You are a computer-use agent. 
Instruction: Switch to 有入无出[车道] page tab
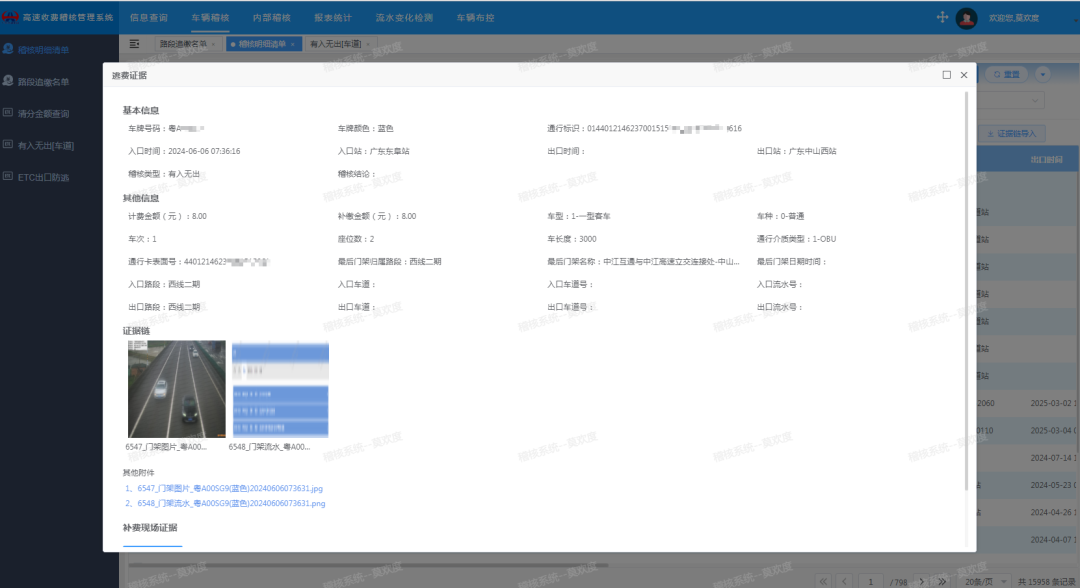click(x=335, y=44)
